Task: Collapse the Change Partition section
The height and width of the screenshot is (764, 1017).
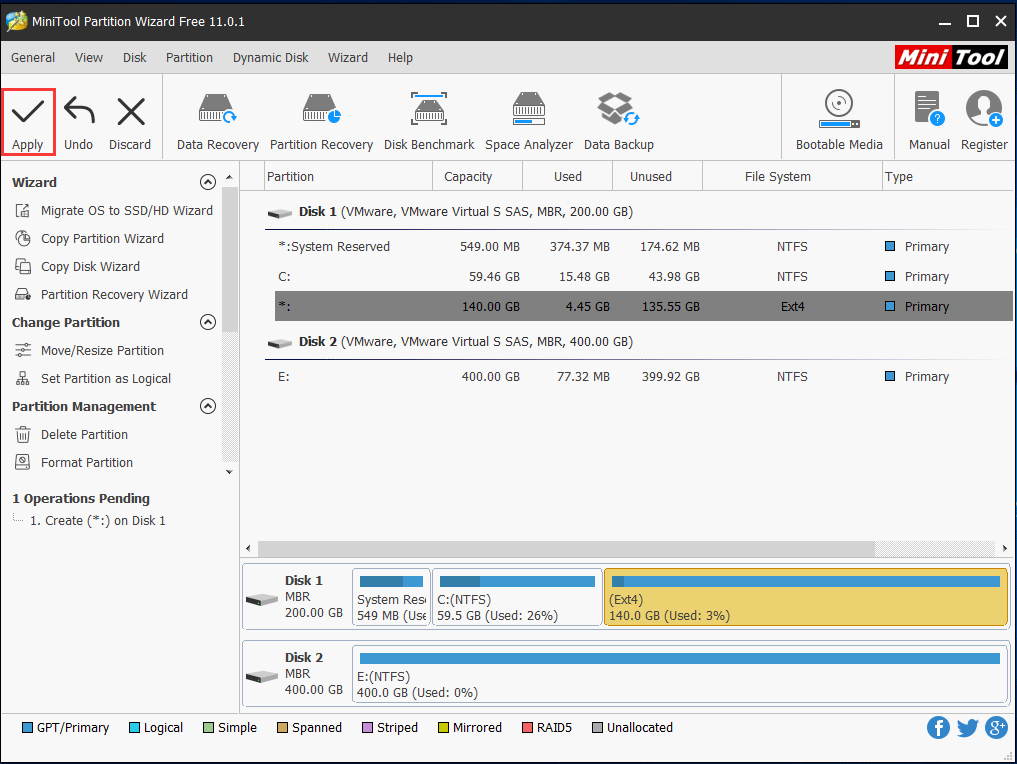Action: click(x=208, y=322)
